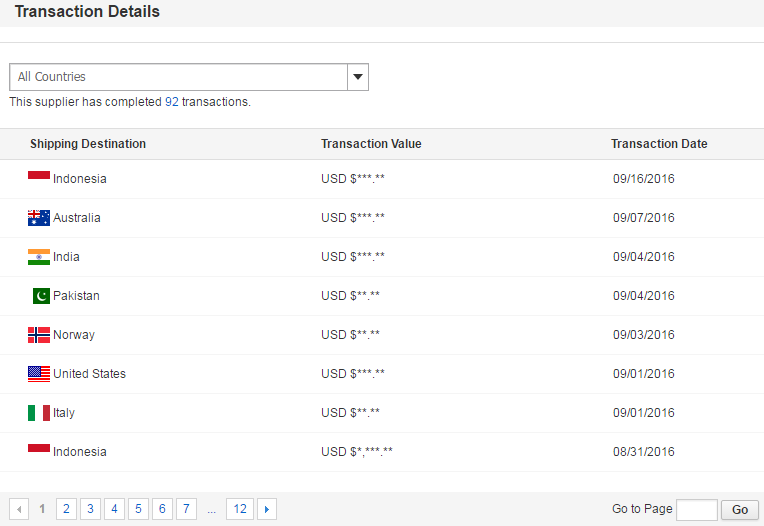Click the Pakistan flag icon
The height and width of the screenshot is (526, 764).
click(x=41, y=296)
